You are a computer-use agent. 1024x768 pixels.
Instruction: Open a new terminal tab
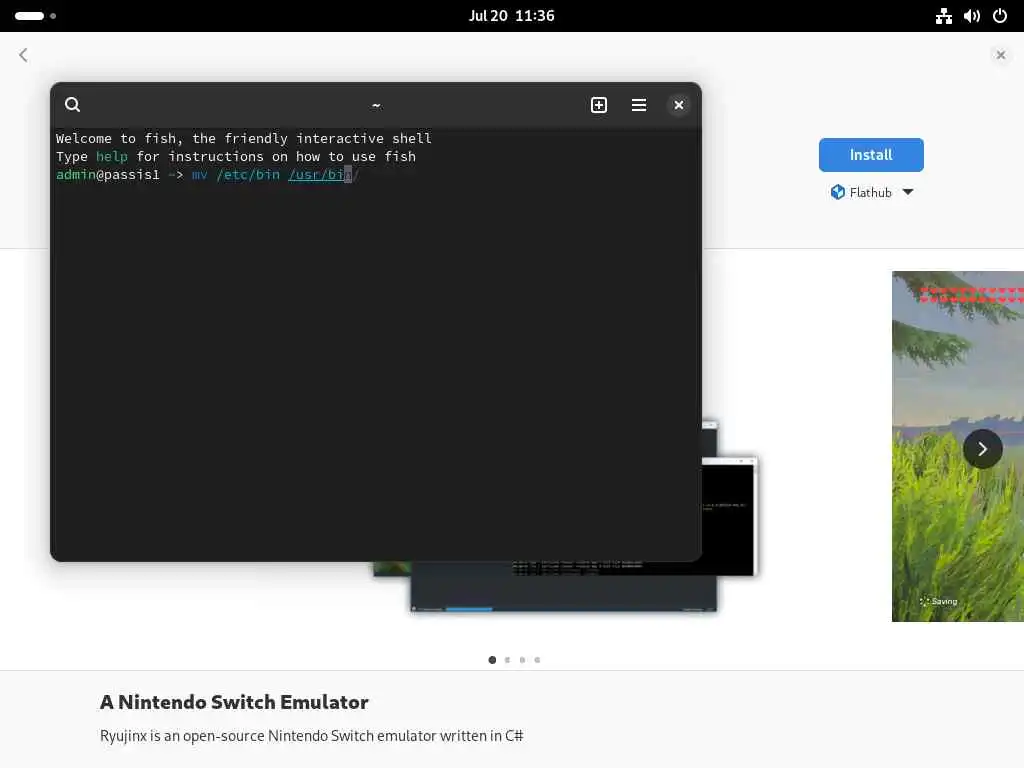pyautogui.click(x=599, y=104)
